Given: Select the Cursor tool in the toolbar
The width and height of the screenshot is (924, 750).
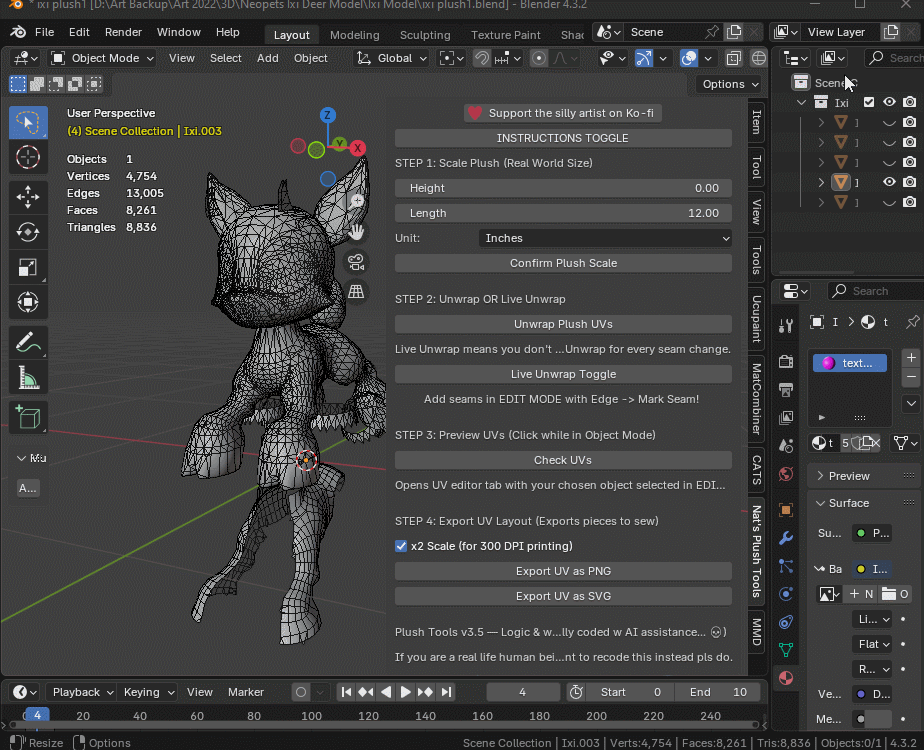Looking at the screenshot, I should pyautogui.click(x=28, y=157).
